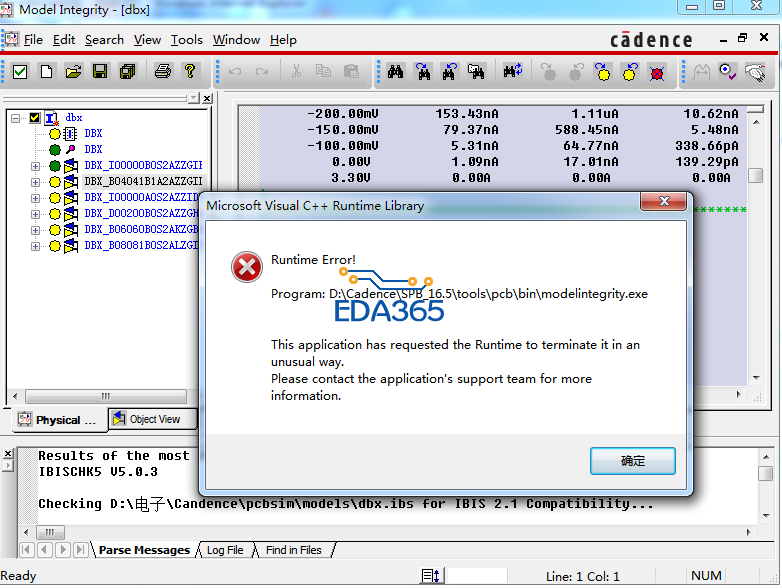
Task: Toggle the checkbox next to dbx root
Action: tap(34, 118)
